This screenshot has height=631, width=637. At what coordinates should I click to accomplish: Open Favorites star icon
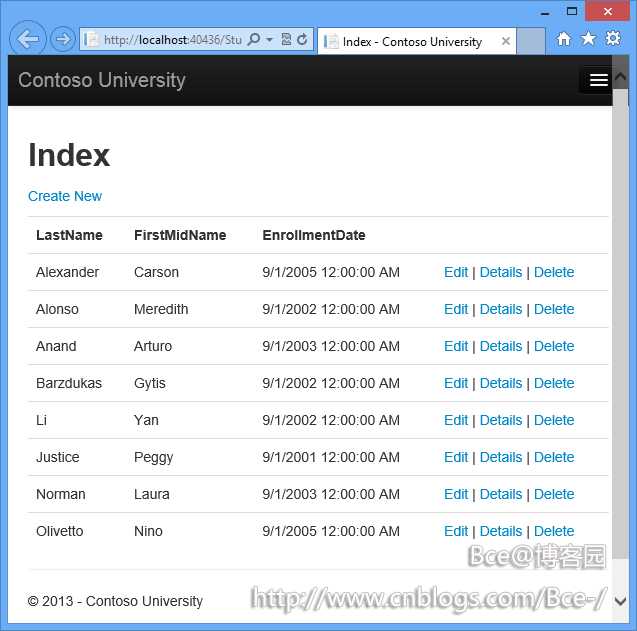click(588, 39)
